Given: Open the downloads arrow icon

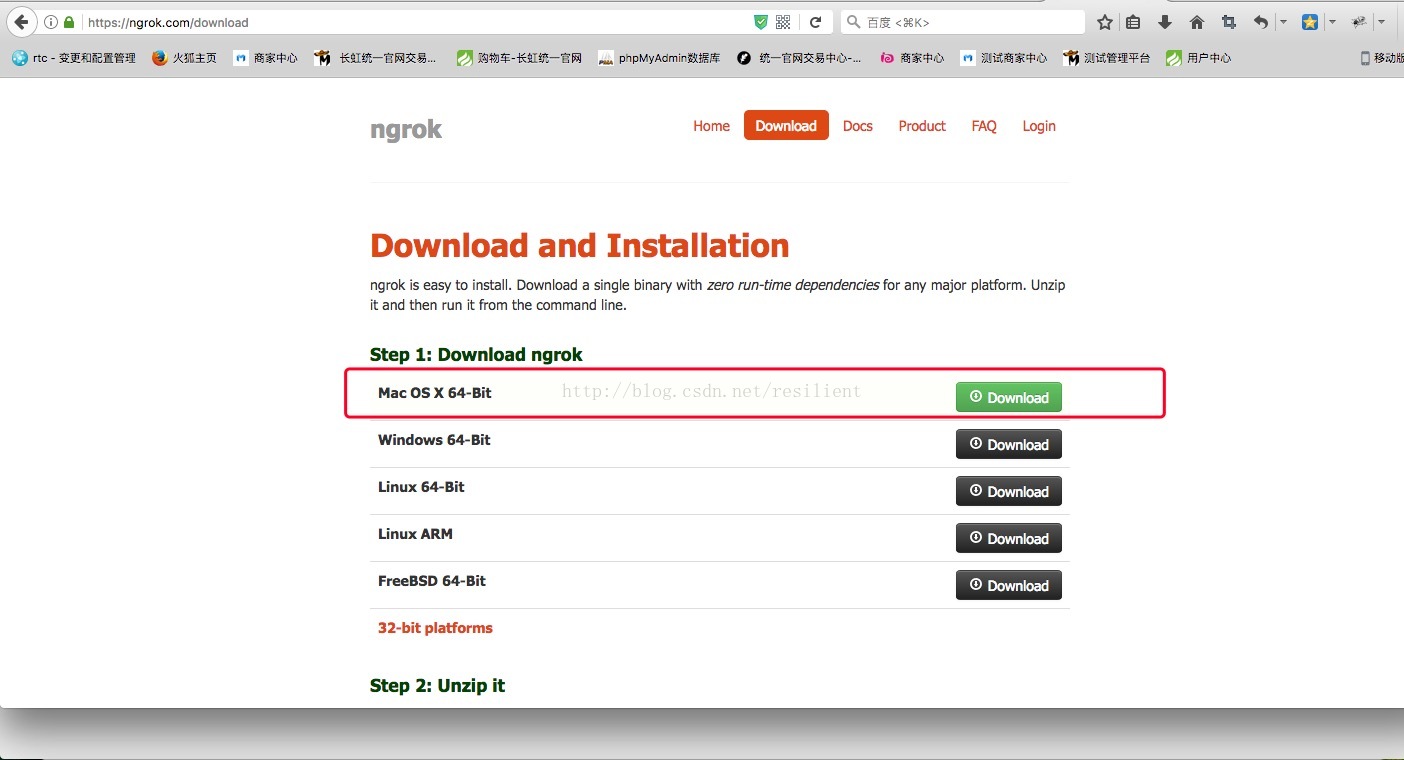Looking at the screenshot, I should tap(1165, 22).
